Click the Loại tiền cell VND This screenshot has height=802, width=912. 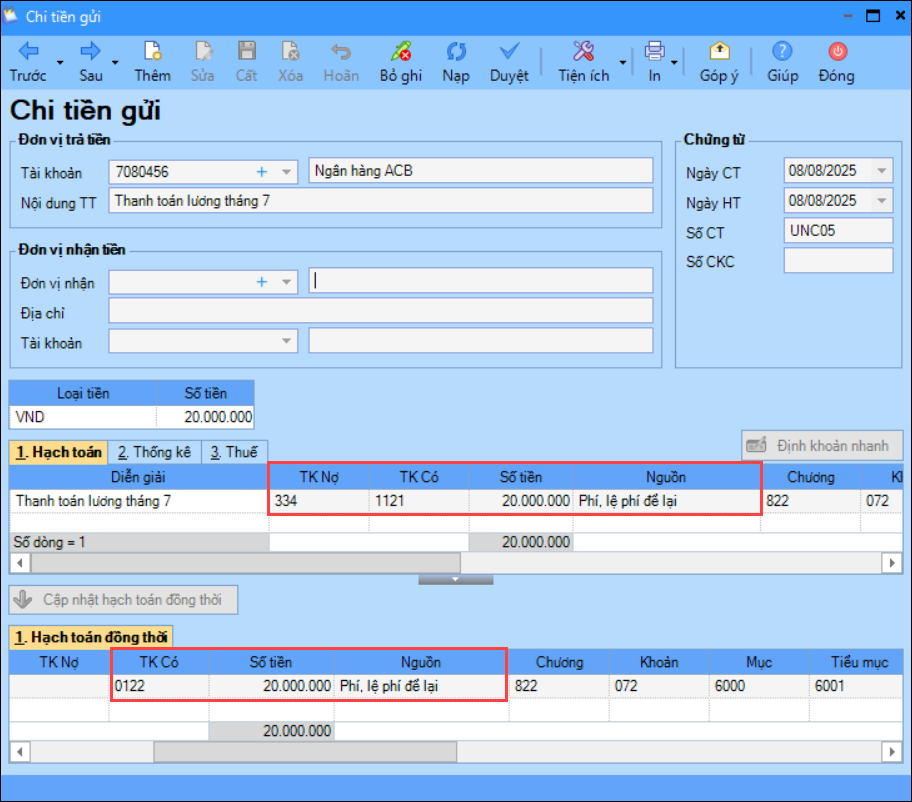pyautogui.click(x=83, y=417)
